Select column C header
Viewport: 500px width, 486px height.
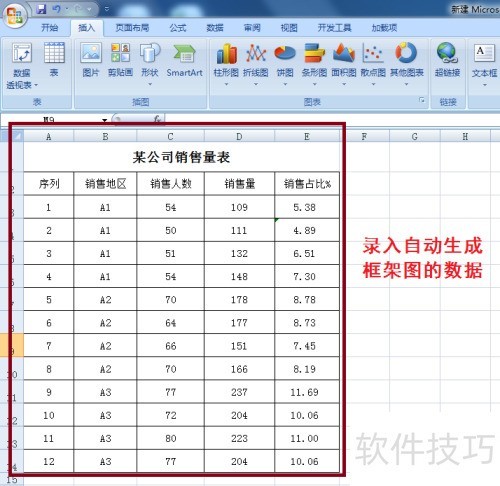click(x=170, y=136)
